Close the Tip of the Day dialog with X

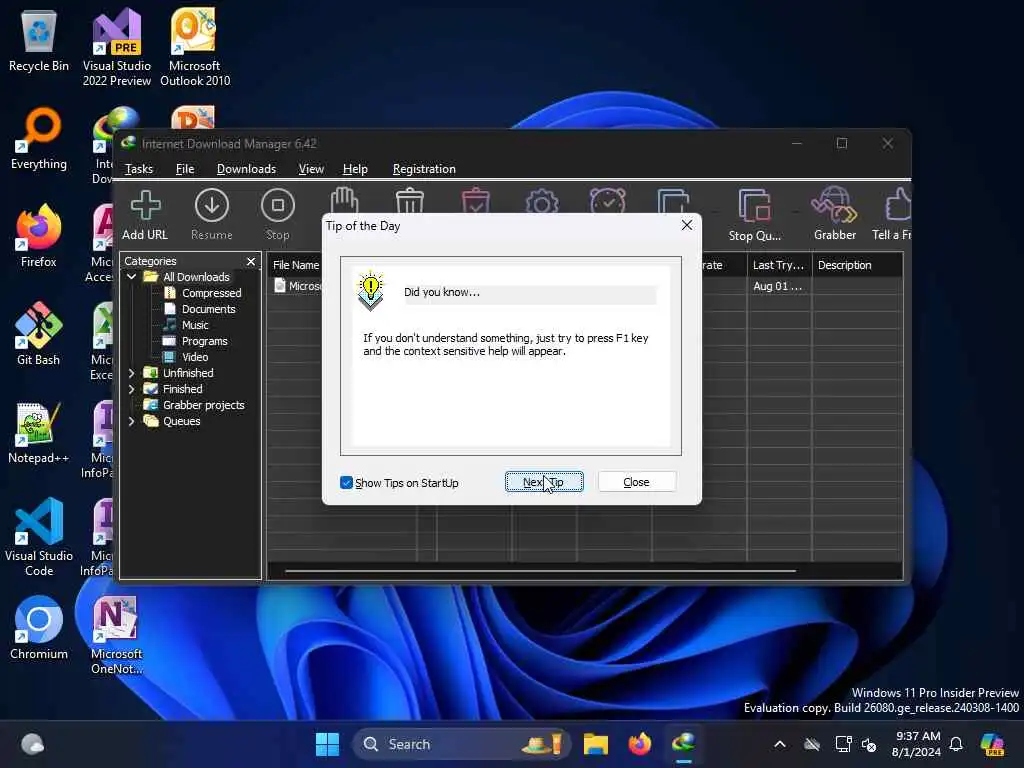[x=686, y=225]
